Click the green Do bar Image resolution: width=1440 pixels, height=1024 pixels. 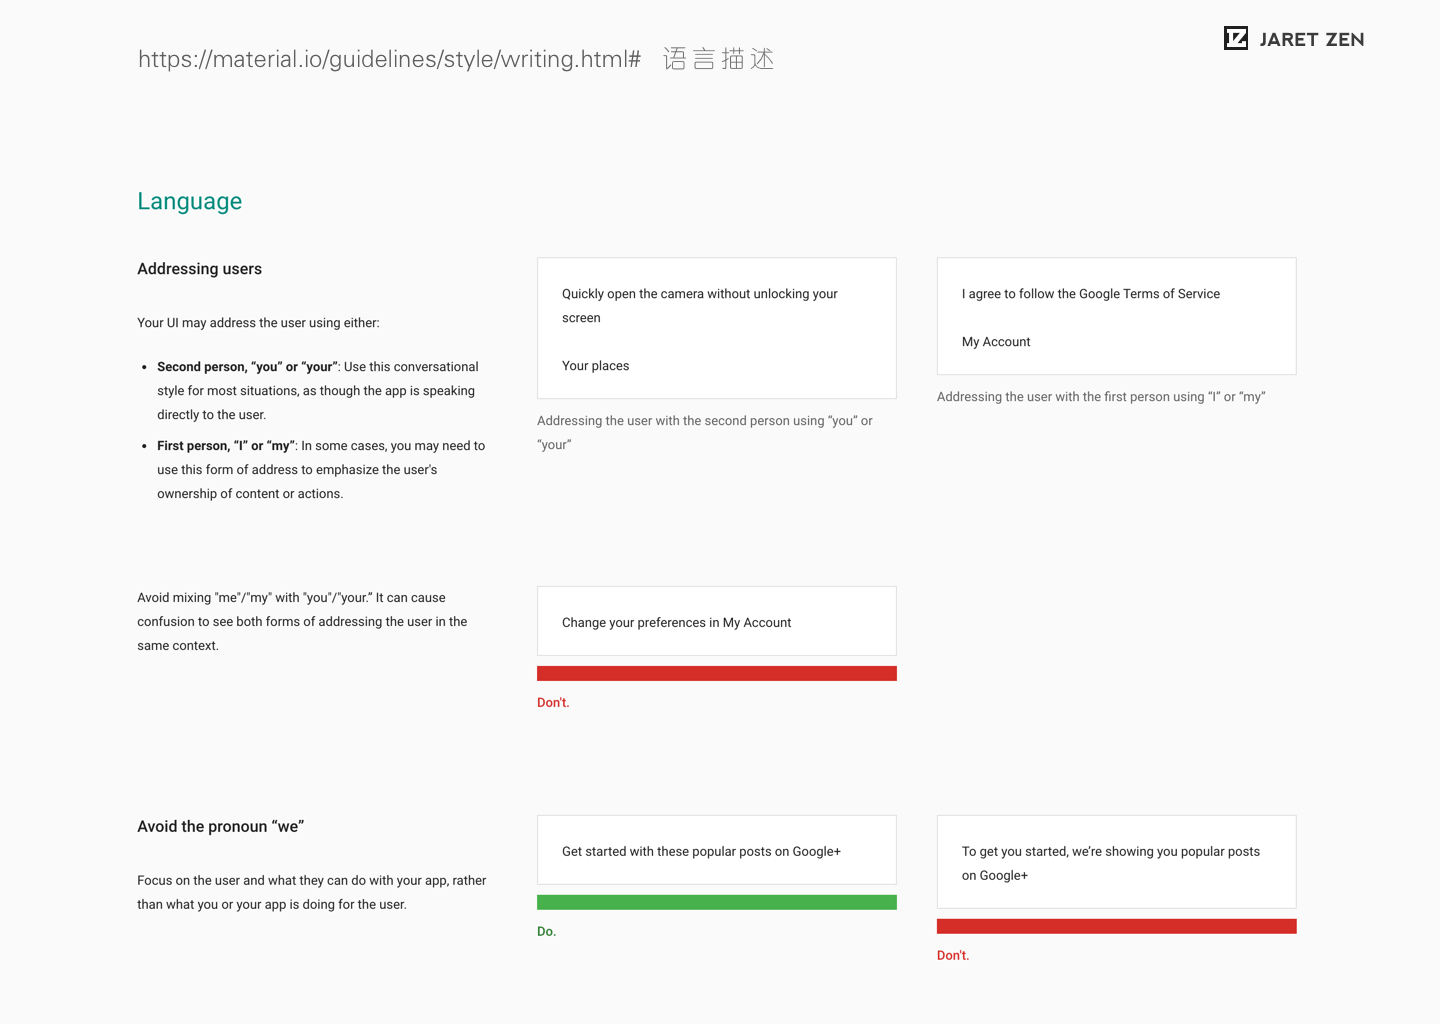(x=716, y=903)
